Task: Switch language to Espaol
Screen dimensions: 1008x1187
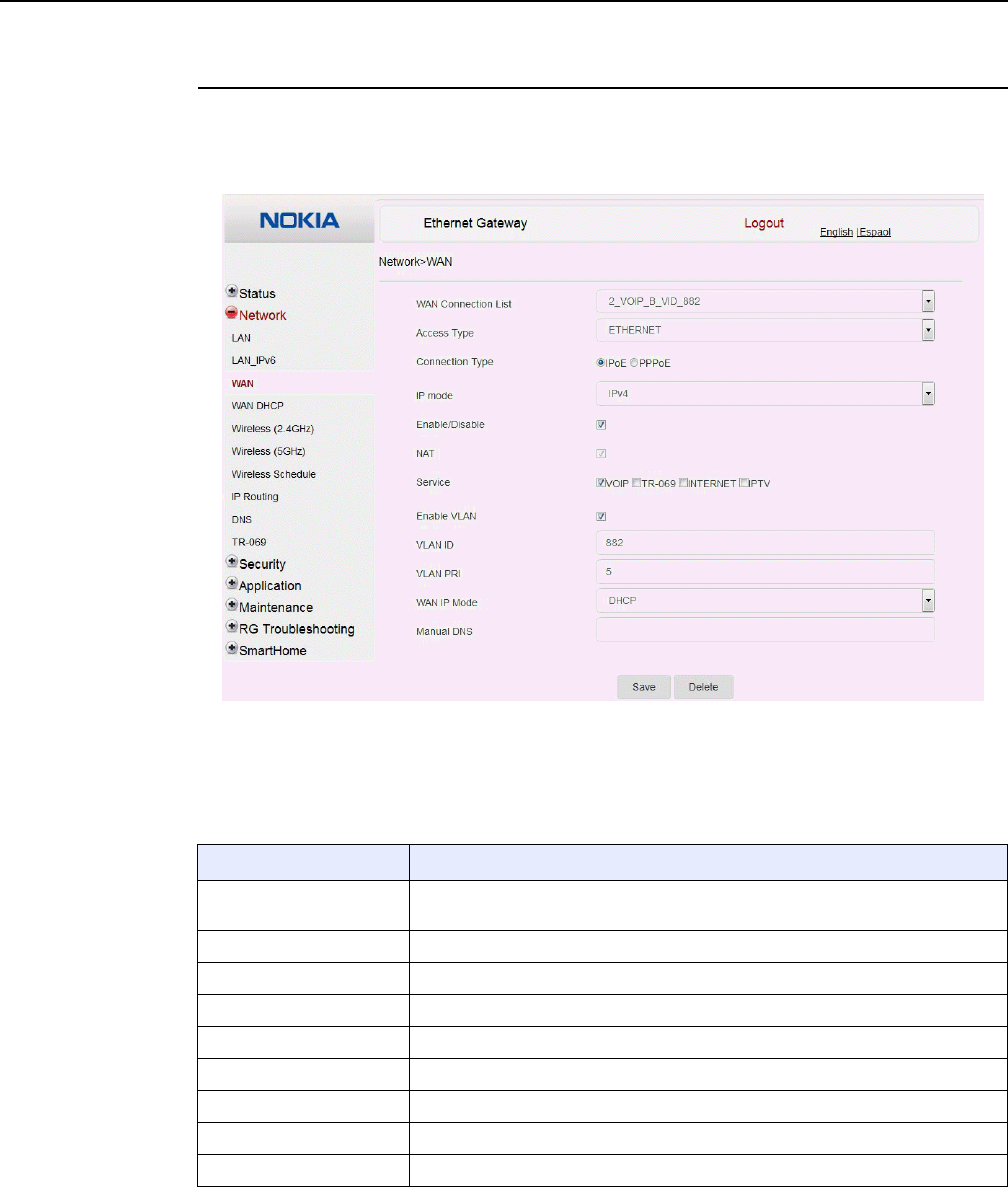Action: [x=875, y=232]
